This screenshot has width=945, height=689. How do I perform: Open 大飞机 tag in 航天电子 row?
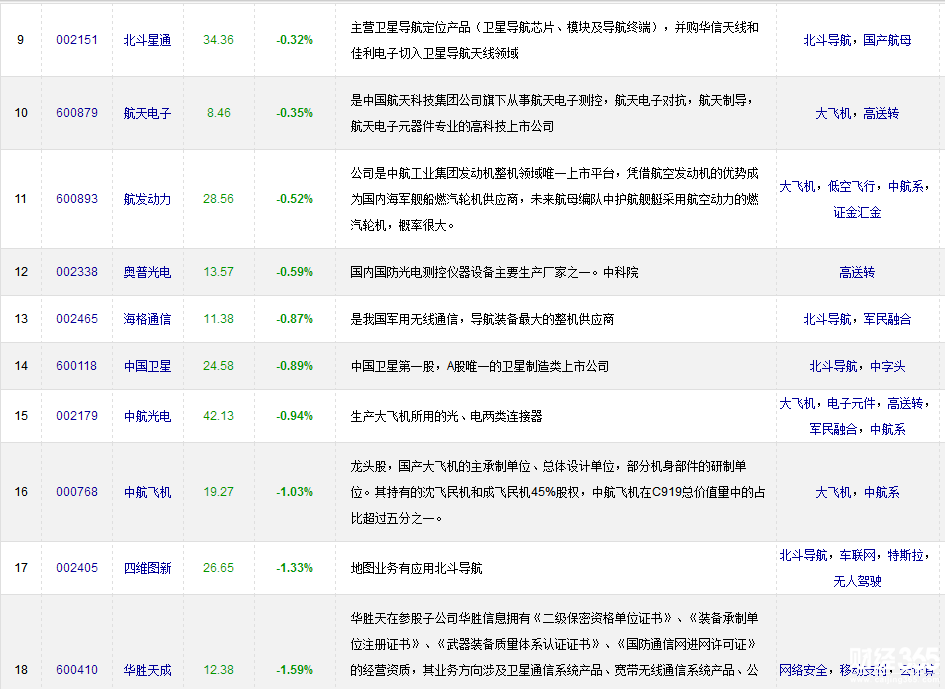pos(833,113)
